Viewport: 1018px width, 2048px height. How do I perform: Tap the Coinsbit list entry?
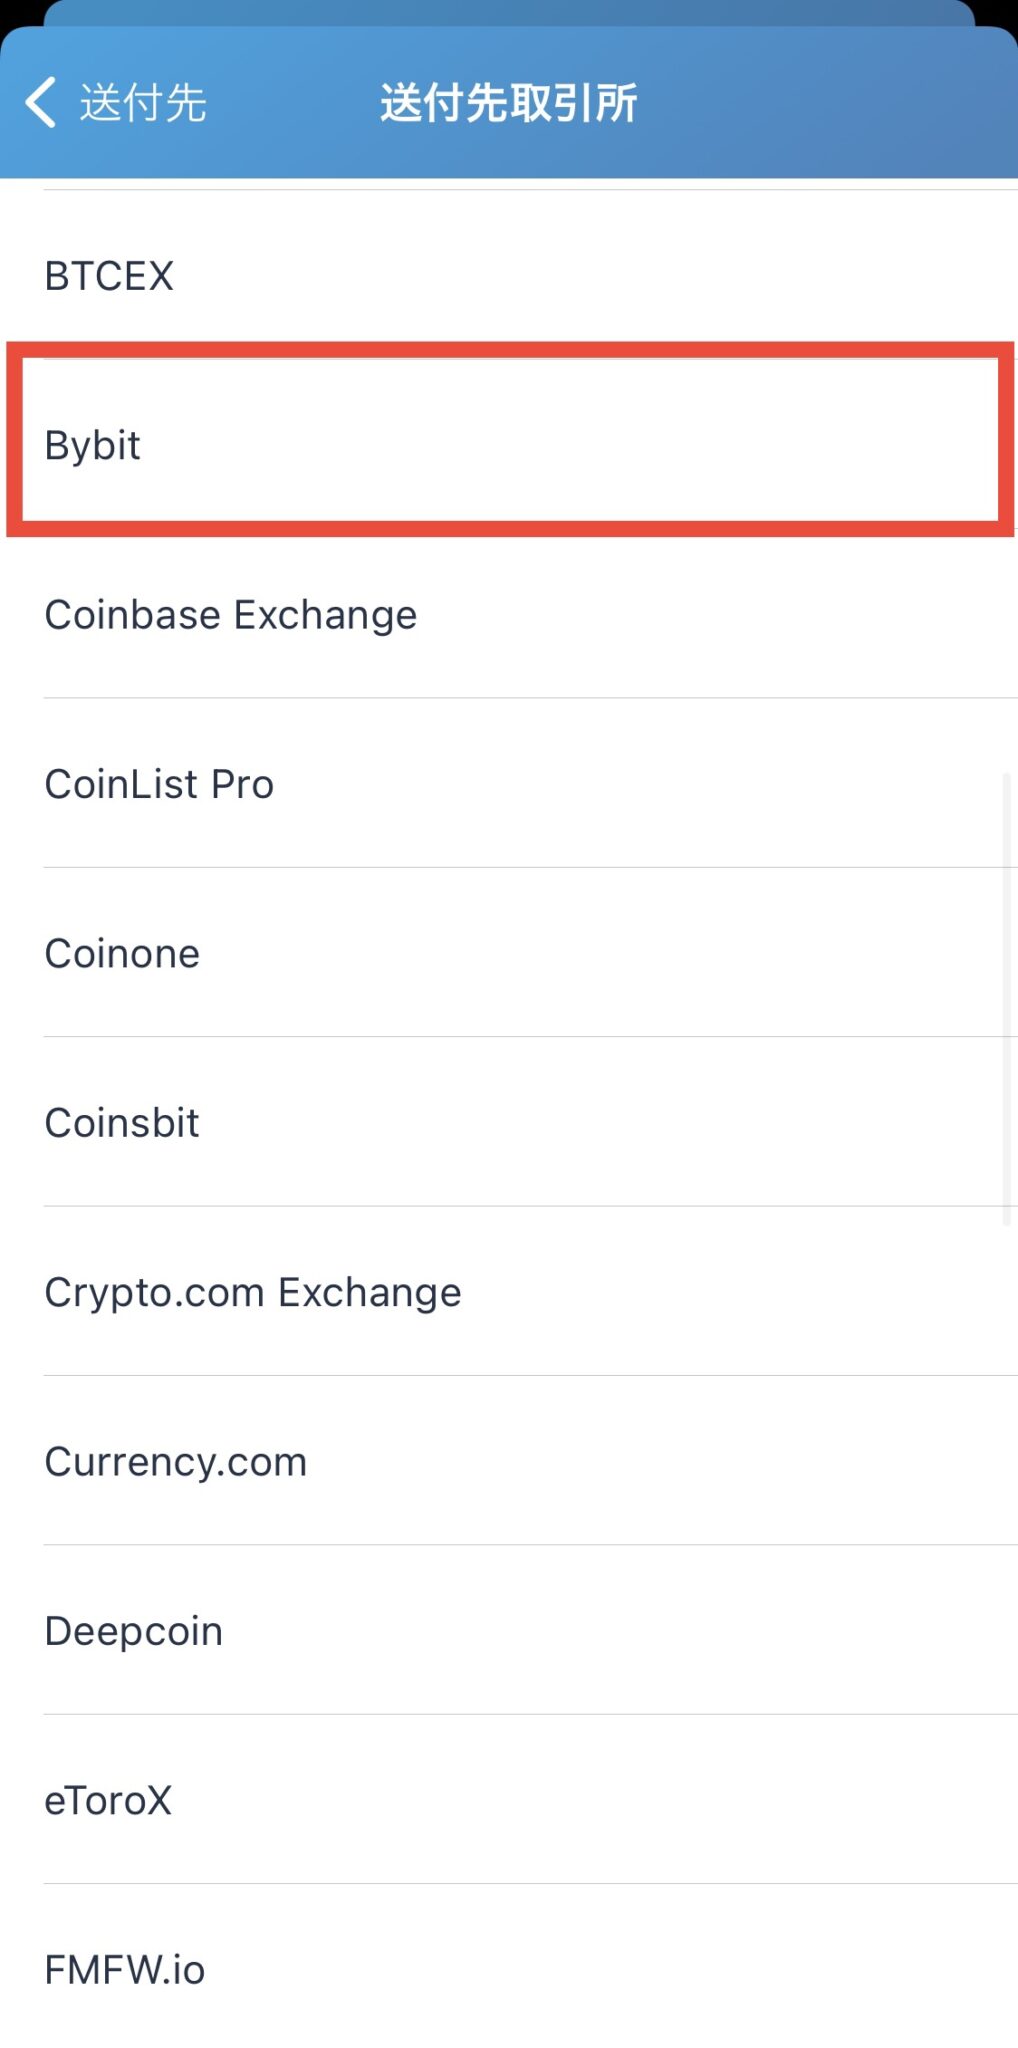tap(121, 1122)
